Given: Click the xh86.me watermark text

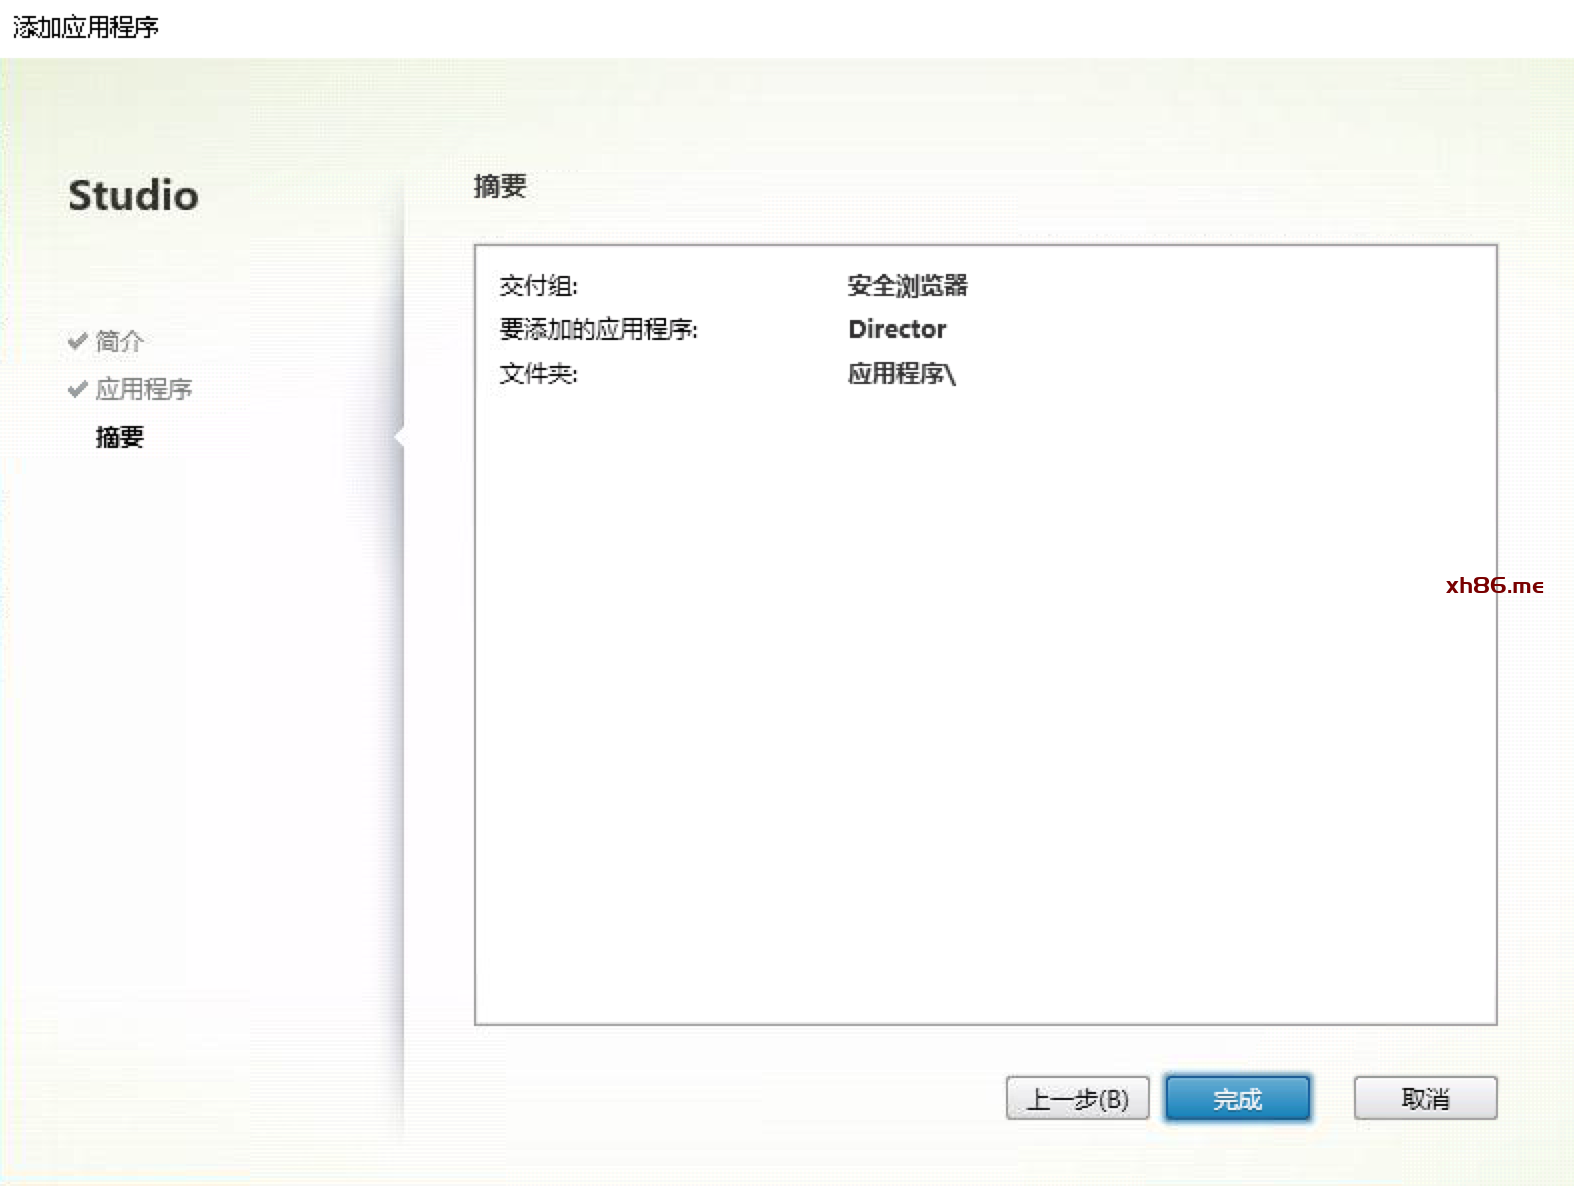Looking at the screenshot, I should tap(1494, 586).
